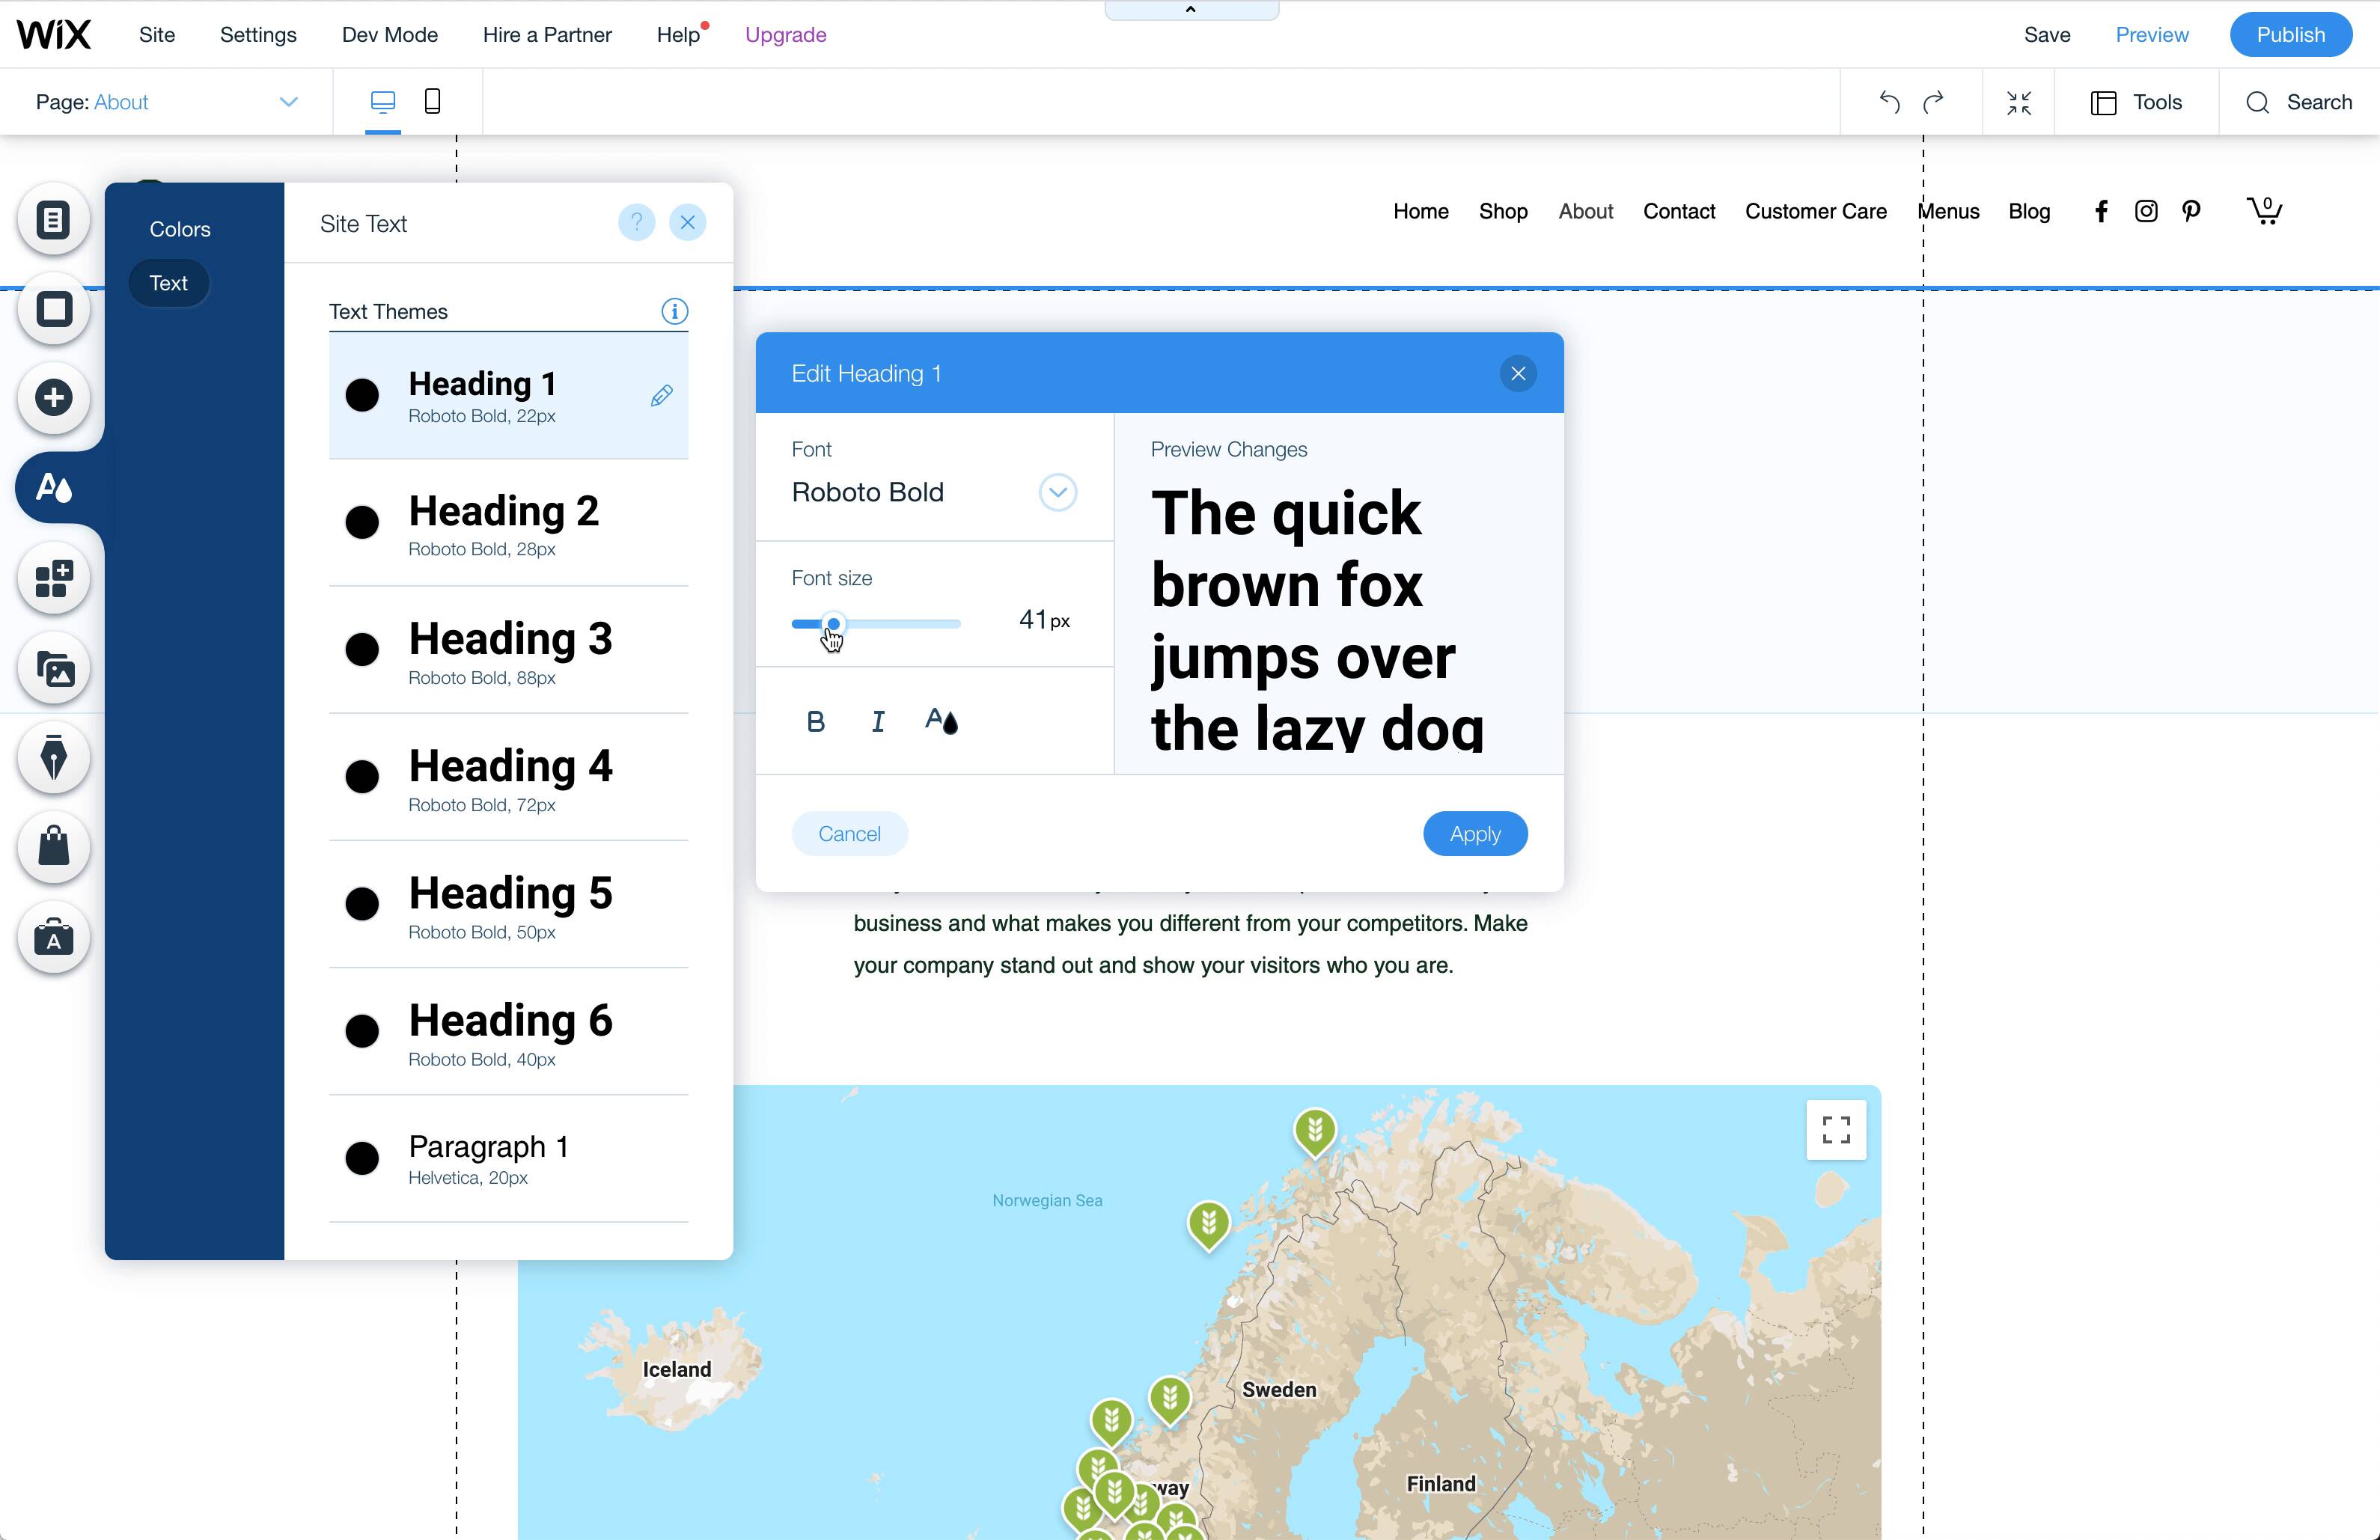Open the Media panel icon
The image size is (2380, 1540).
pos(54,668)
